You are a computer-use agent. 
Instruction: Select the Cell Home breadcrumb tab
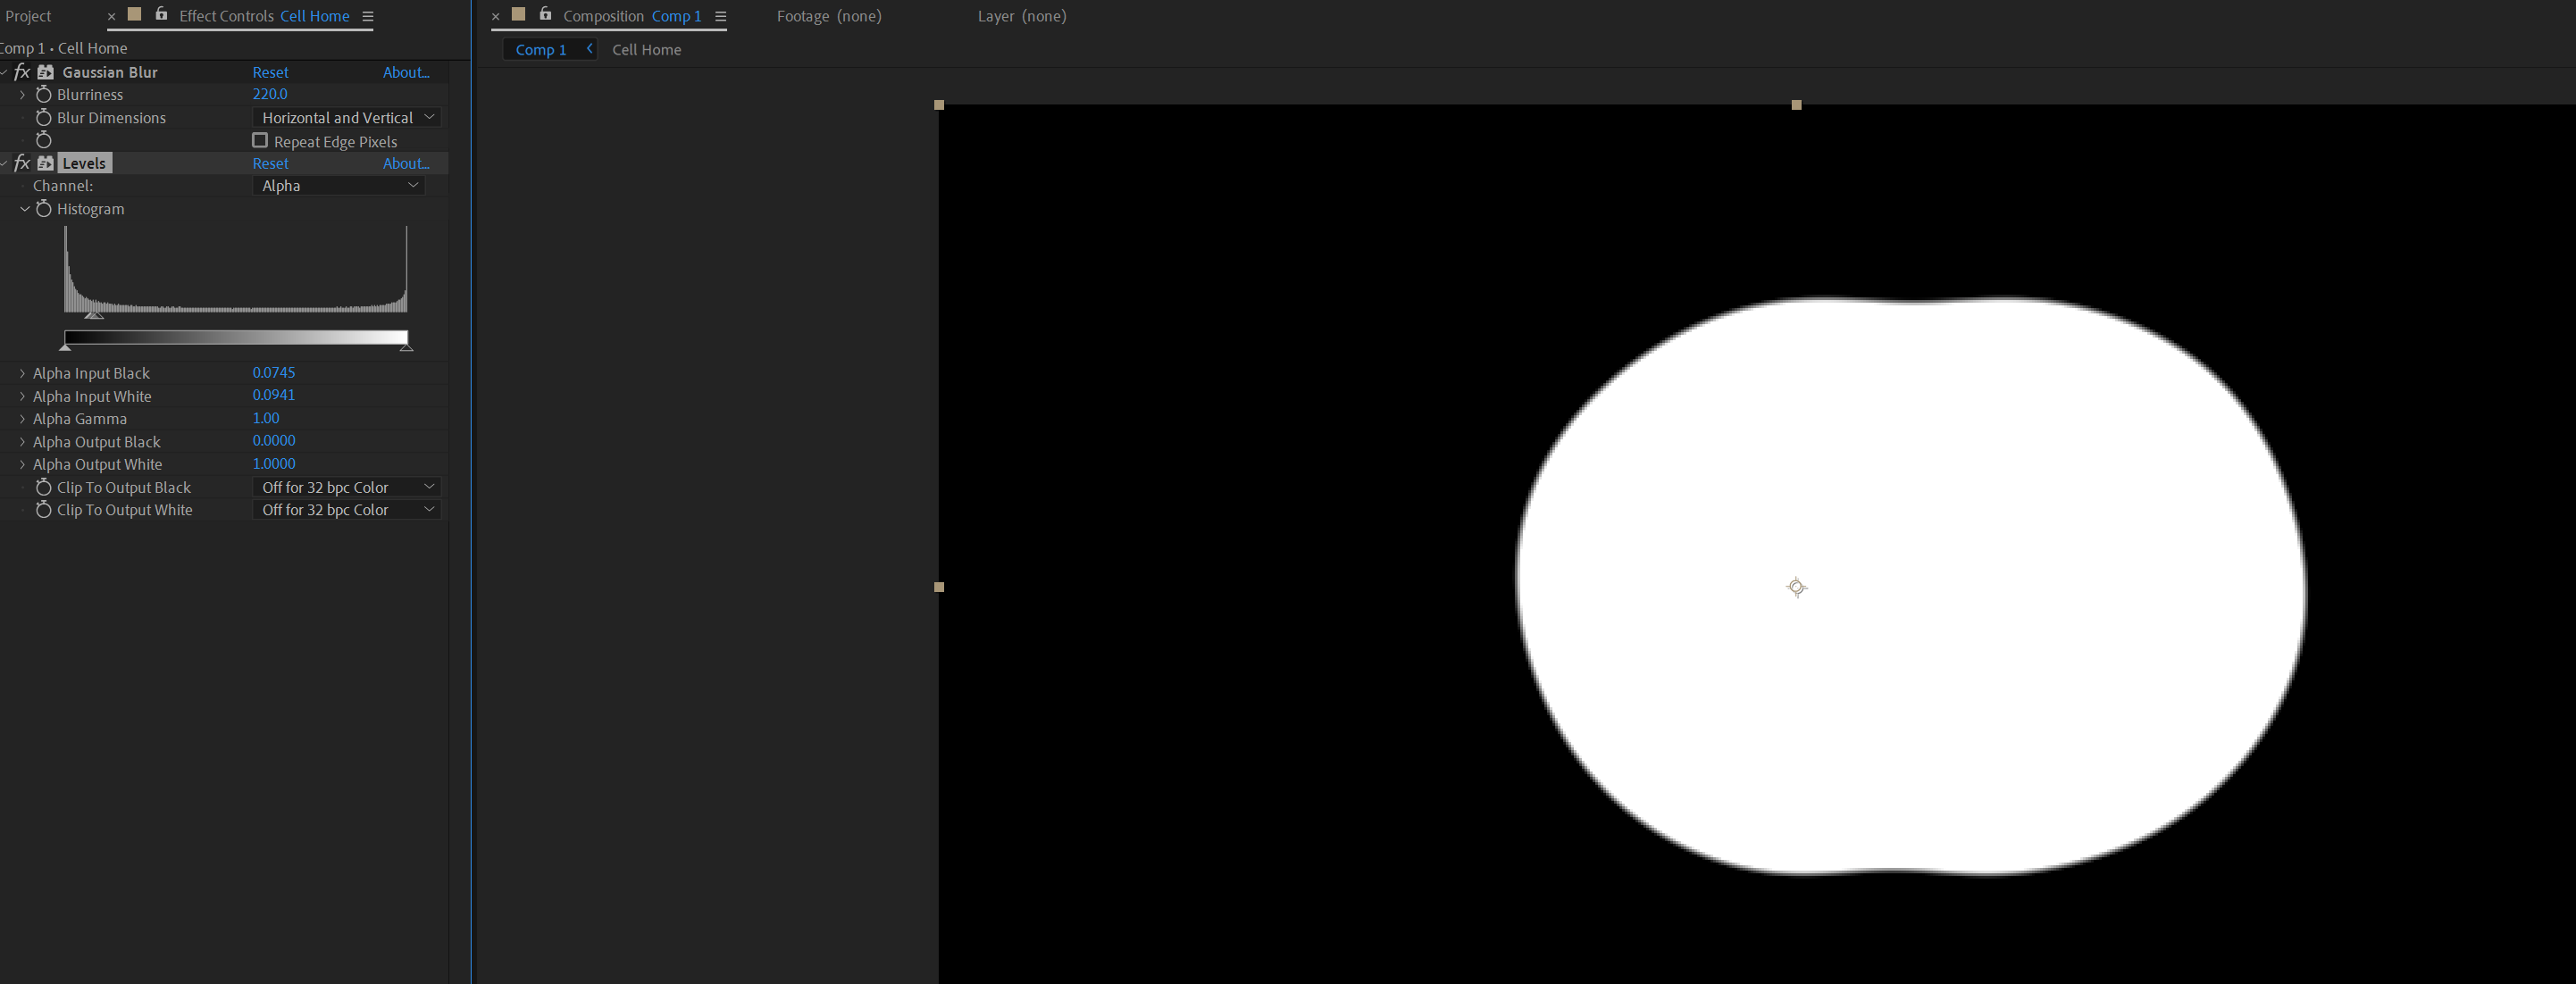click(x=646, y=50)
